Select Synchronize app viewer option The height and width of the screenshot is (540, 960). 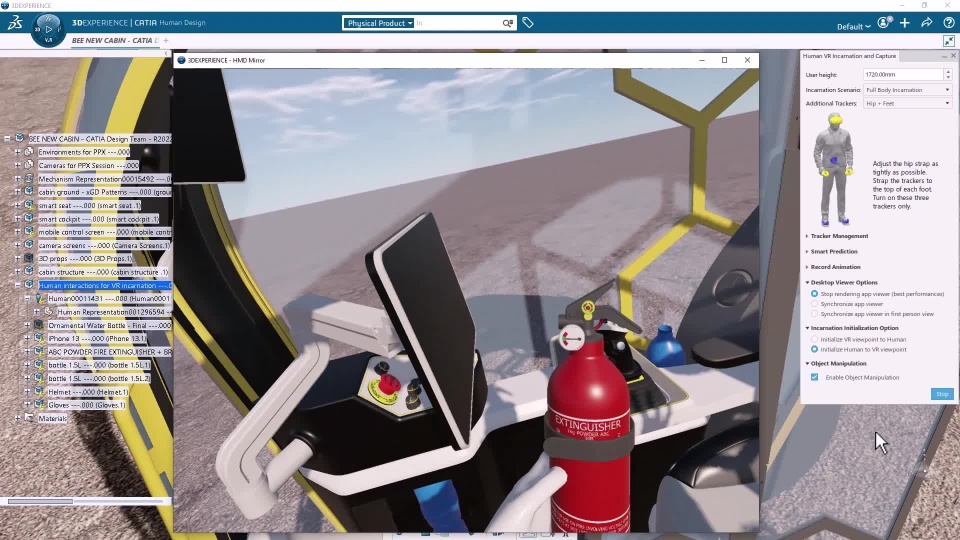click(x=814, y=304)
